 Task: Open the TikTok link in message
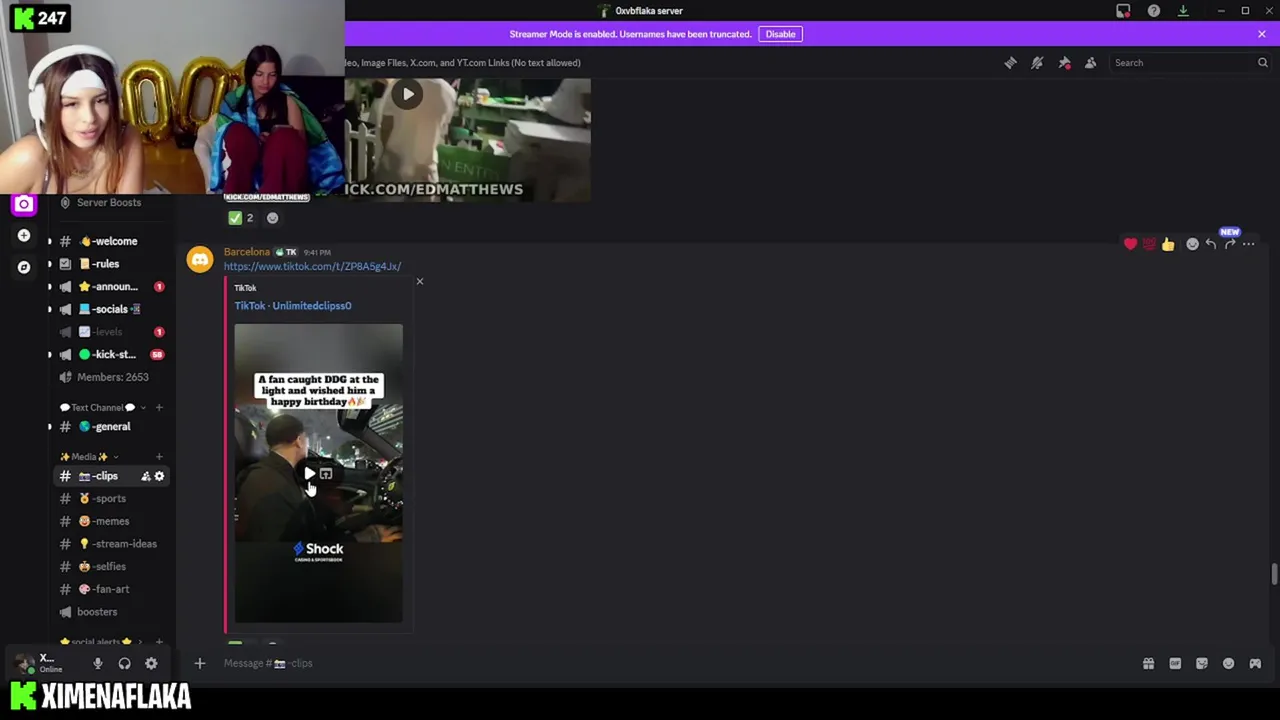point(312,267)
